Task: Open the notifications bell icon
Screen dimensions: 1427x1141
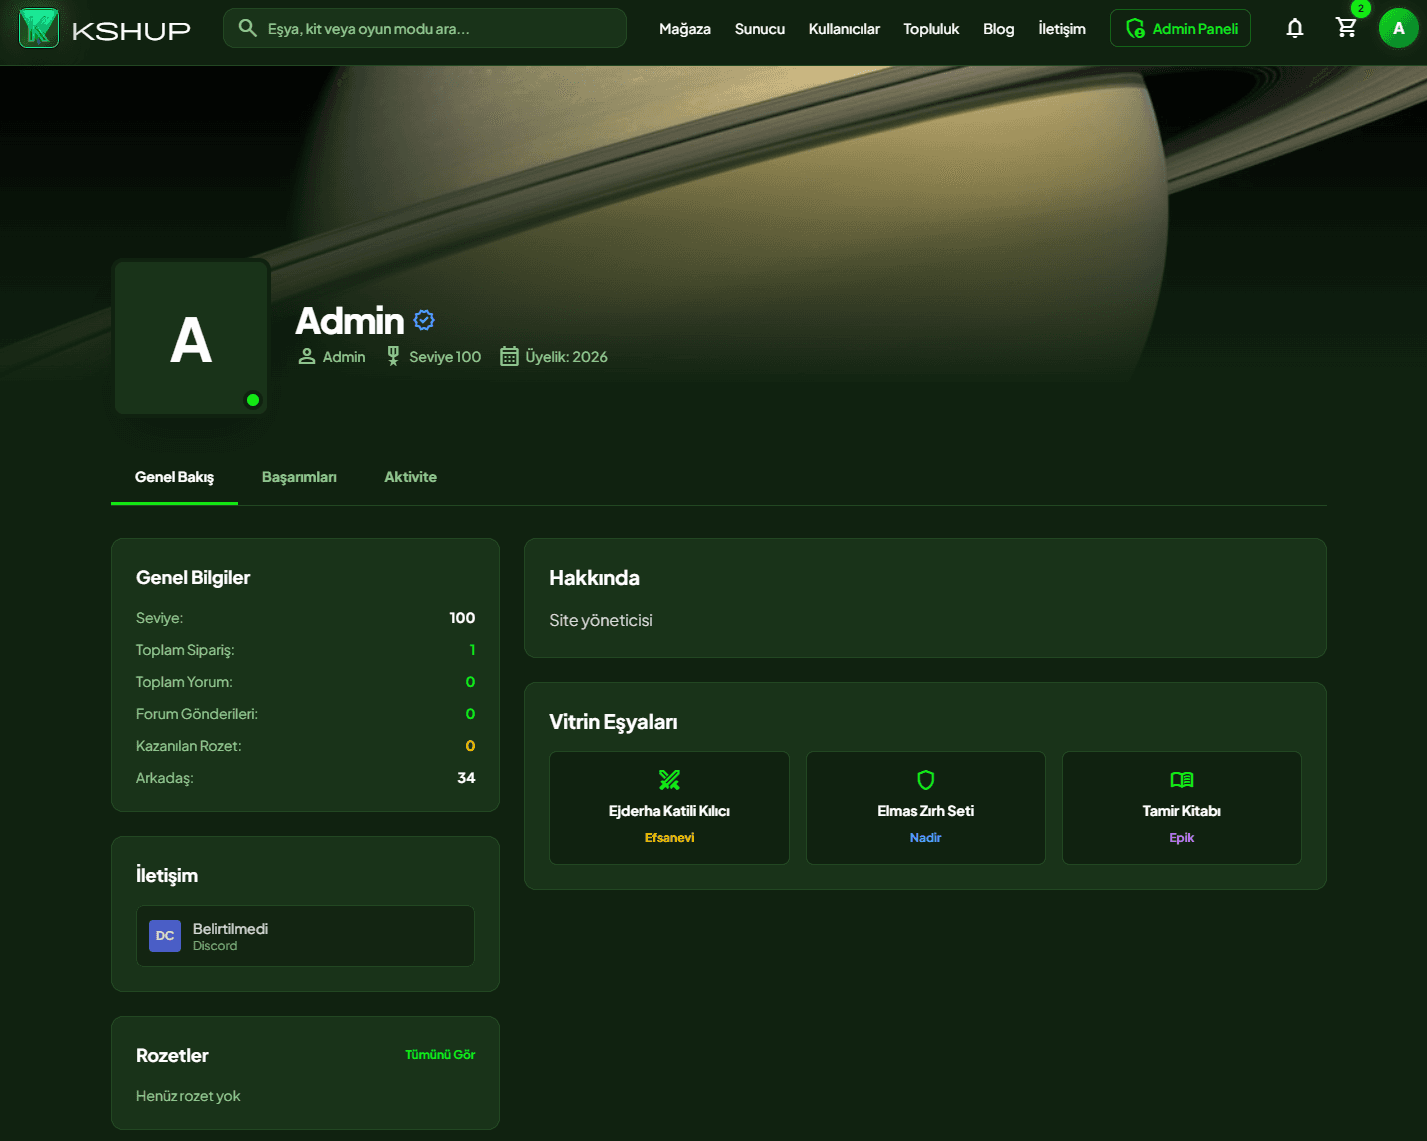Action: 1295,28
